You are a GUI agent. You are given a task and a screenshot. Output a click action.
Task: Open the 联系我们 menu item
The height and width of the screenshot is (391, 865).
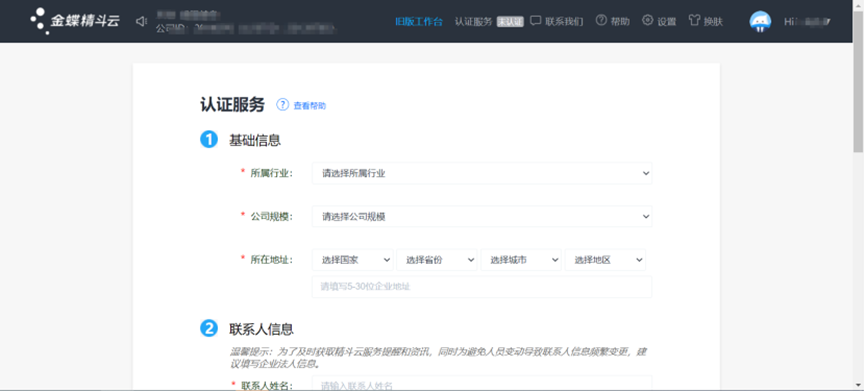point(564,22)
